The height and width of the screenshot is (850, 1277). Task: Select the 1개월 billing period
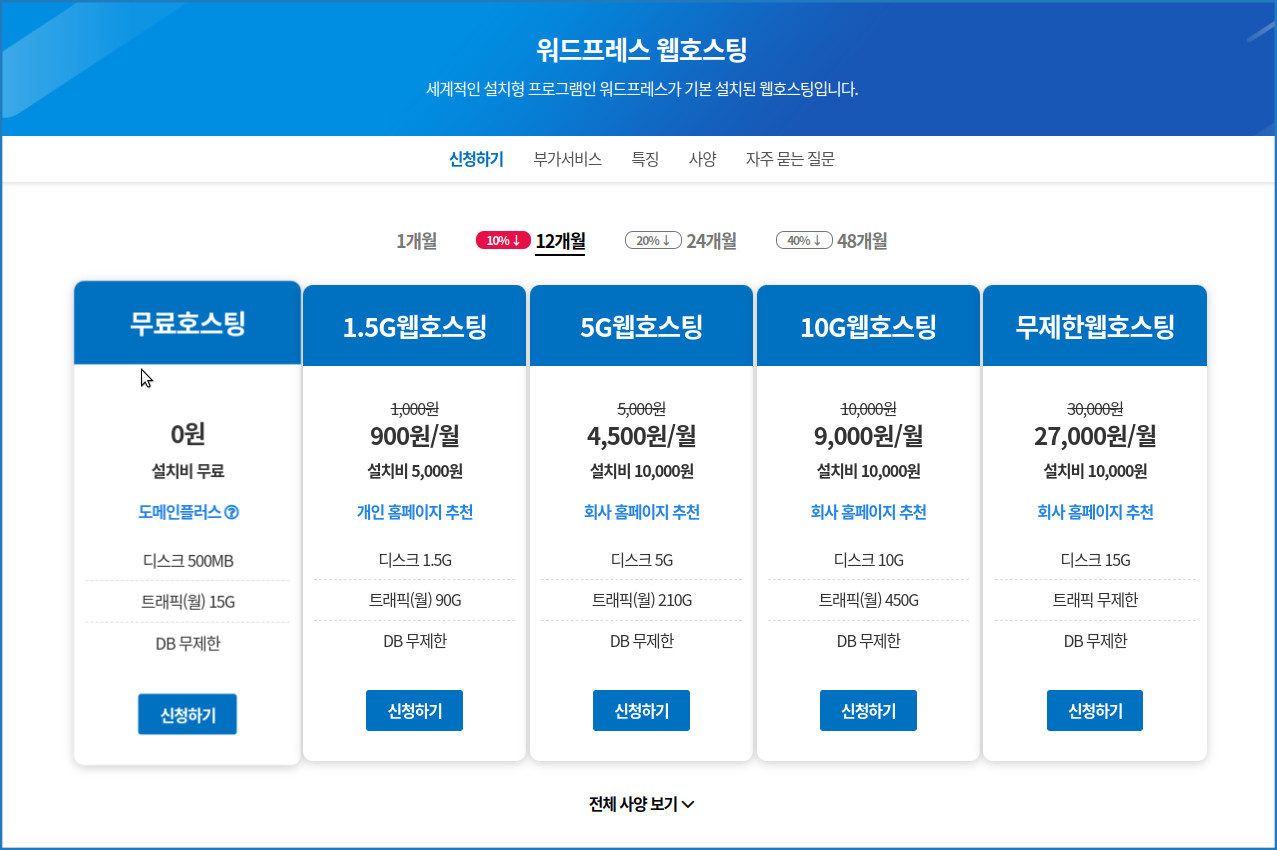coord(416,241)
